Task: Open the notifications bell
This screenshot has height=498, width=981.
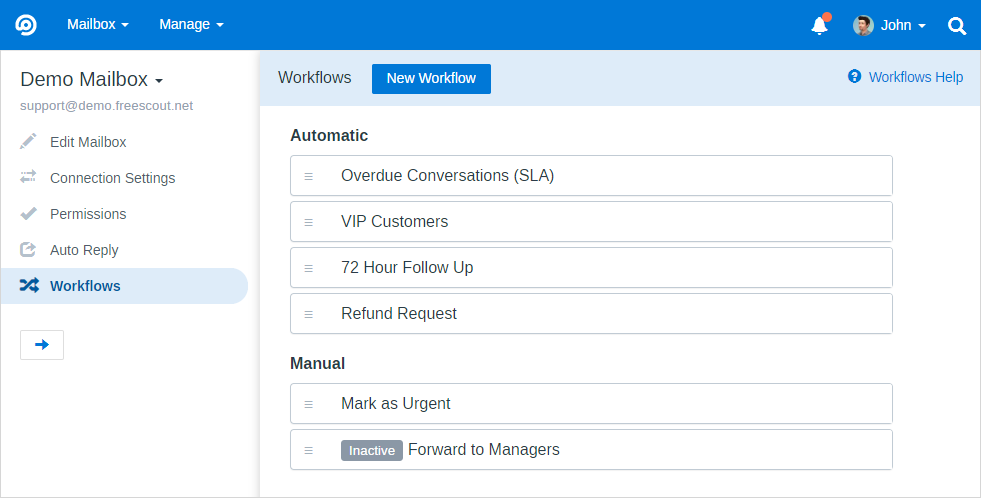Action: click(x=819, y=26)
